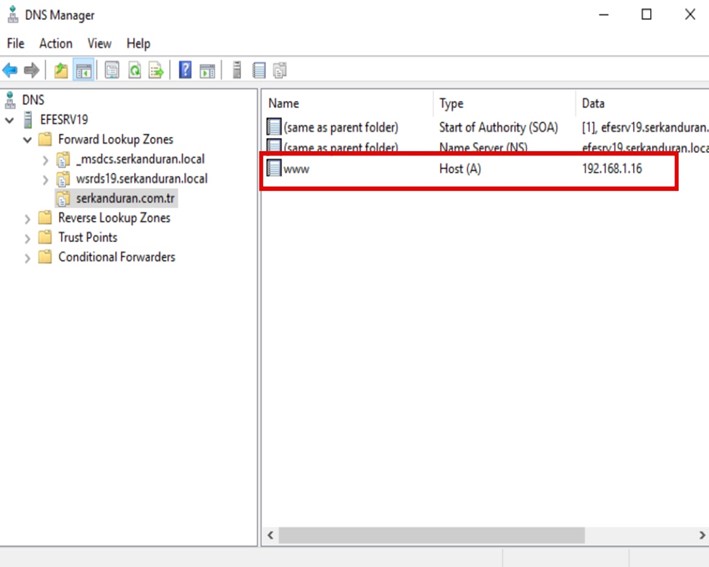Click the Up One Level folder icon
The image size is (709, 567).
pos(61,70)
